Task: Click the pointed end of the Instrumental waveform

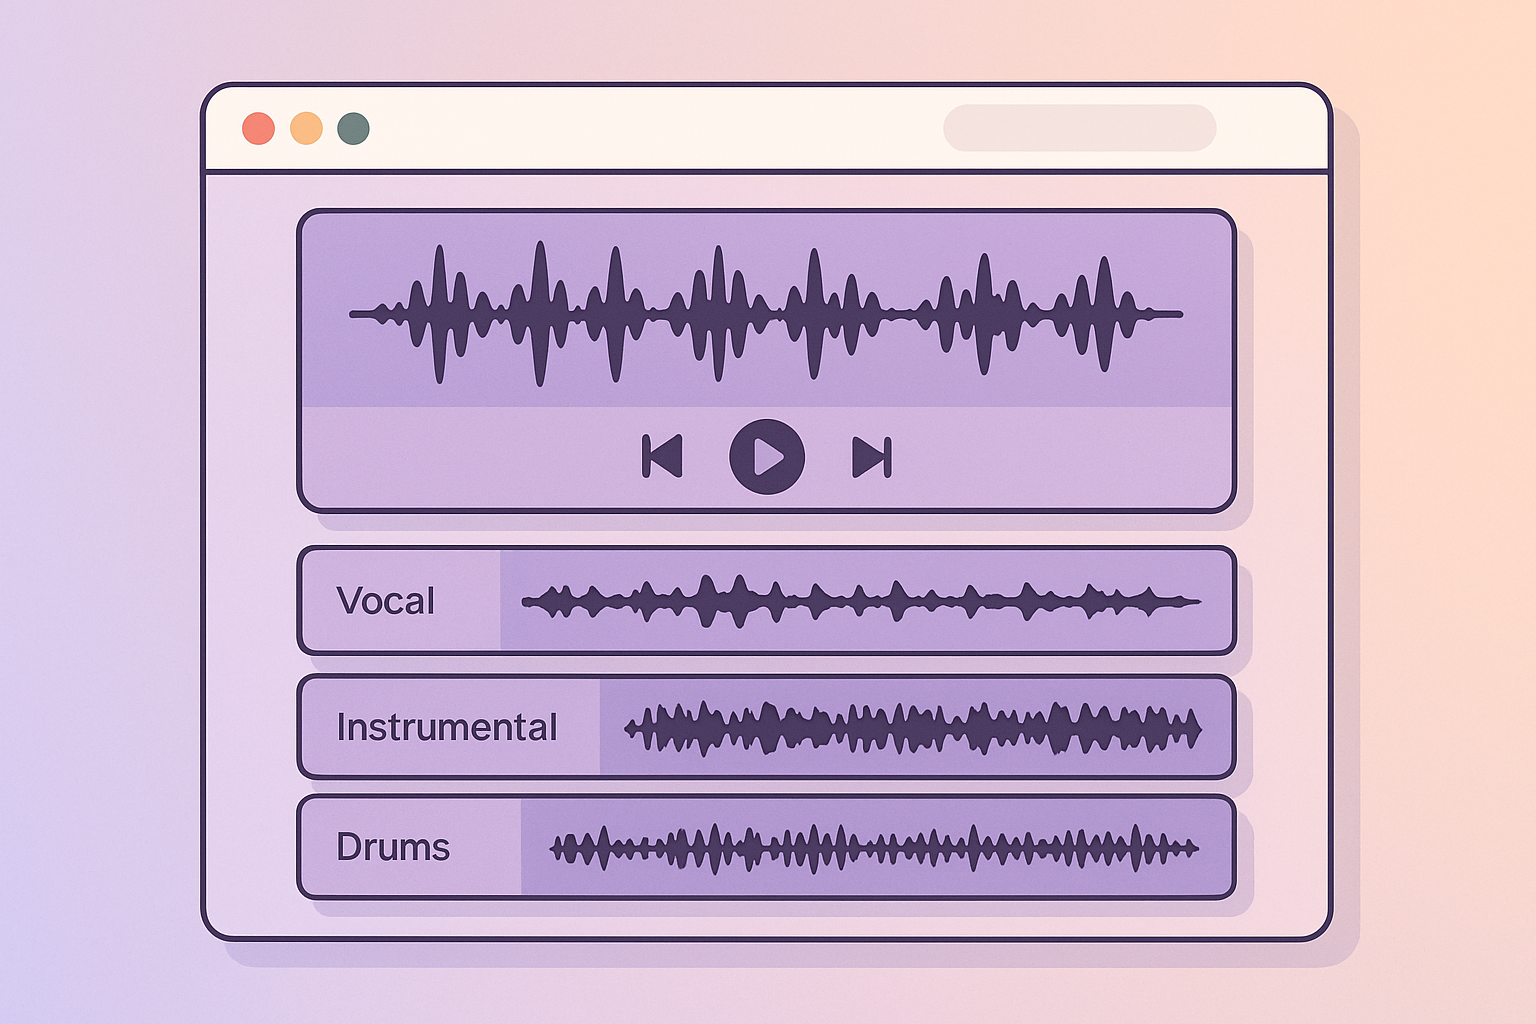Action: pos(1193,729)
